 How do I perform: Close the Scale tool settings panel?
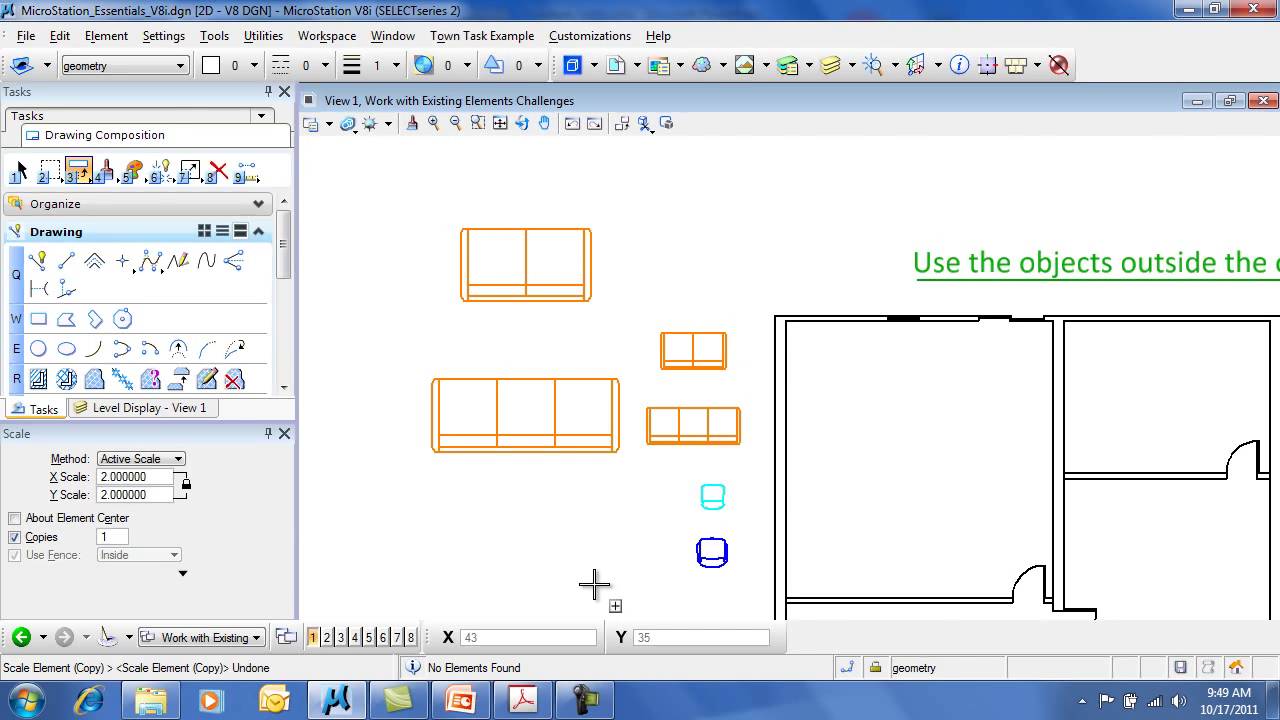point(284,433)
